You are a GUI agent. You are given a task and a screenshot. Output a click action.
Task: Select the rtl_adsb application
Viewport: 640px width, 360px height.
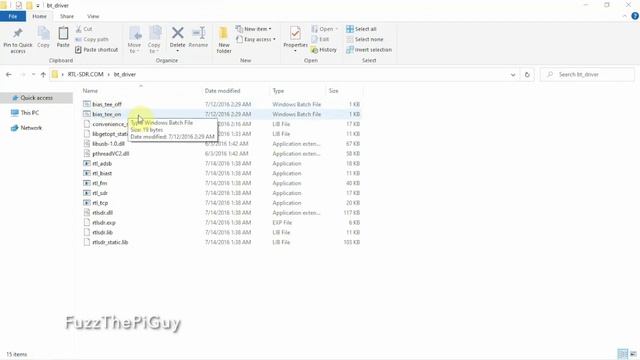[221, 163]
